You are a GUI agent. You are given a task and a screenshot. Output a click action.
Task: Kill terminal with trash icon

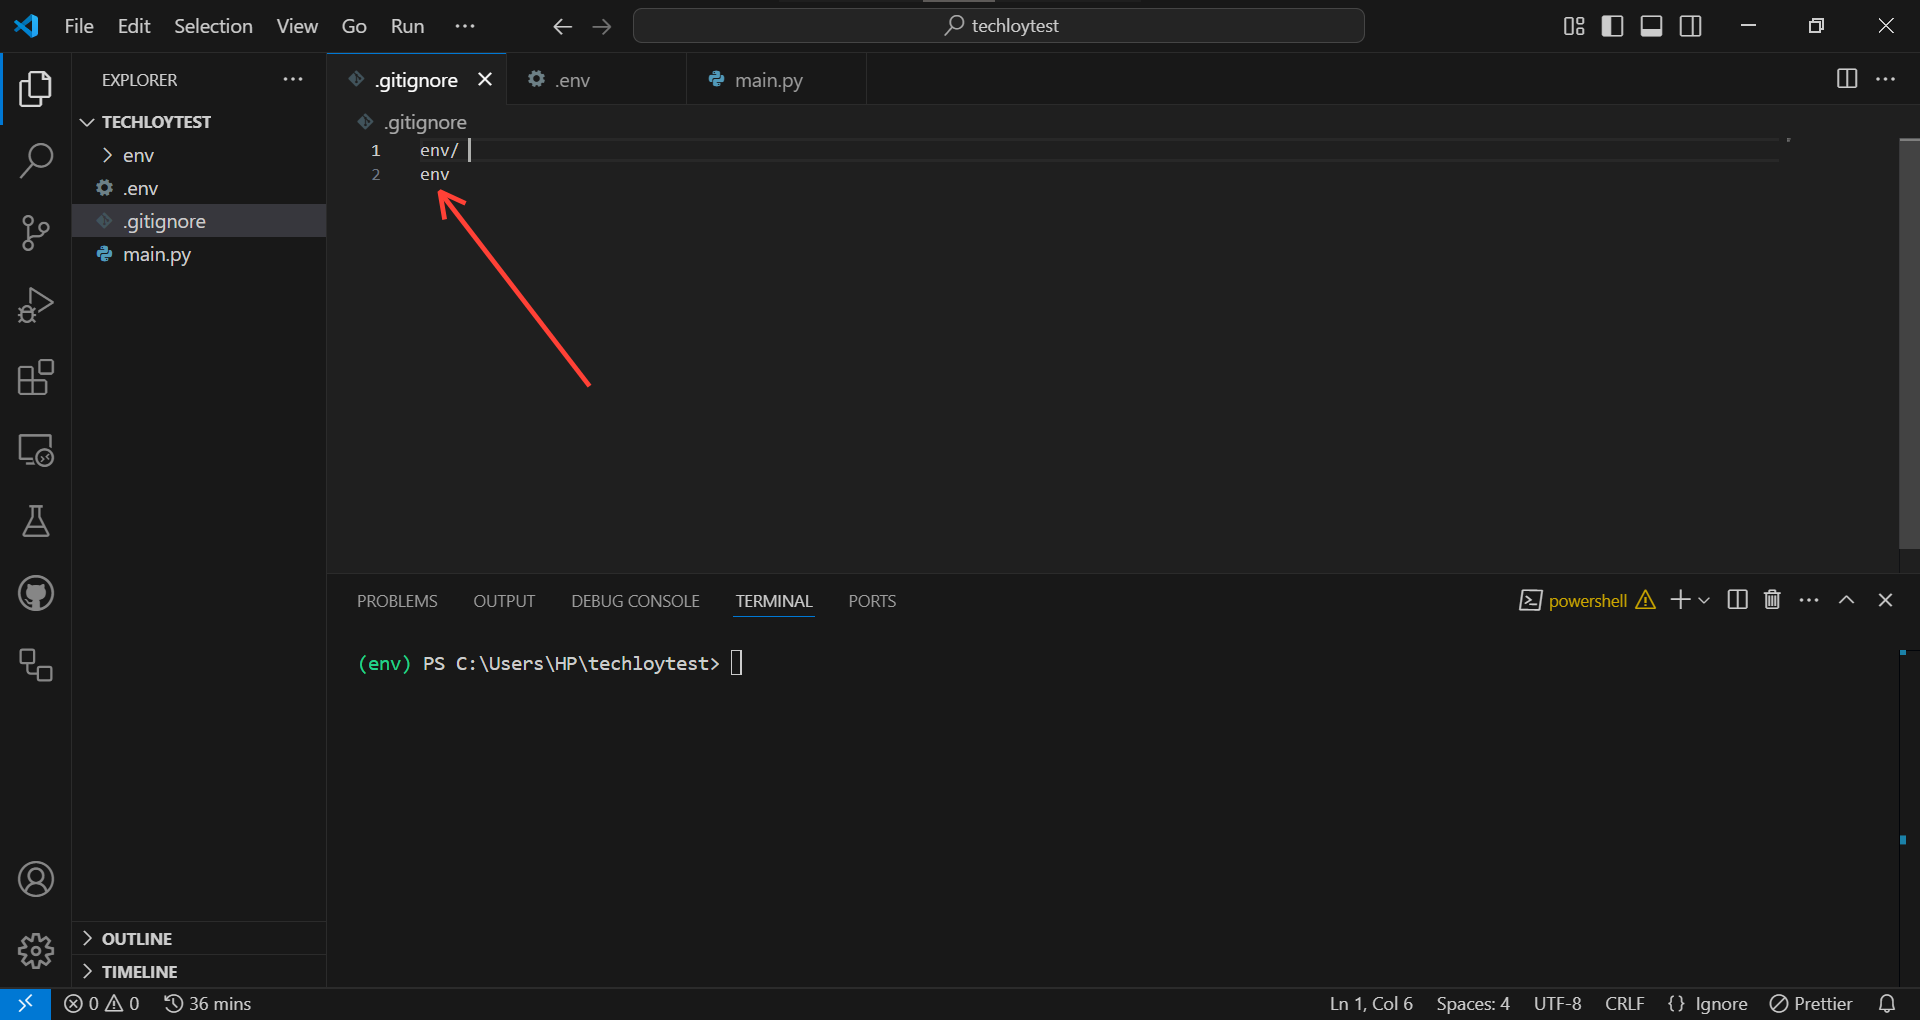(x=1772, y=600)
